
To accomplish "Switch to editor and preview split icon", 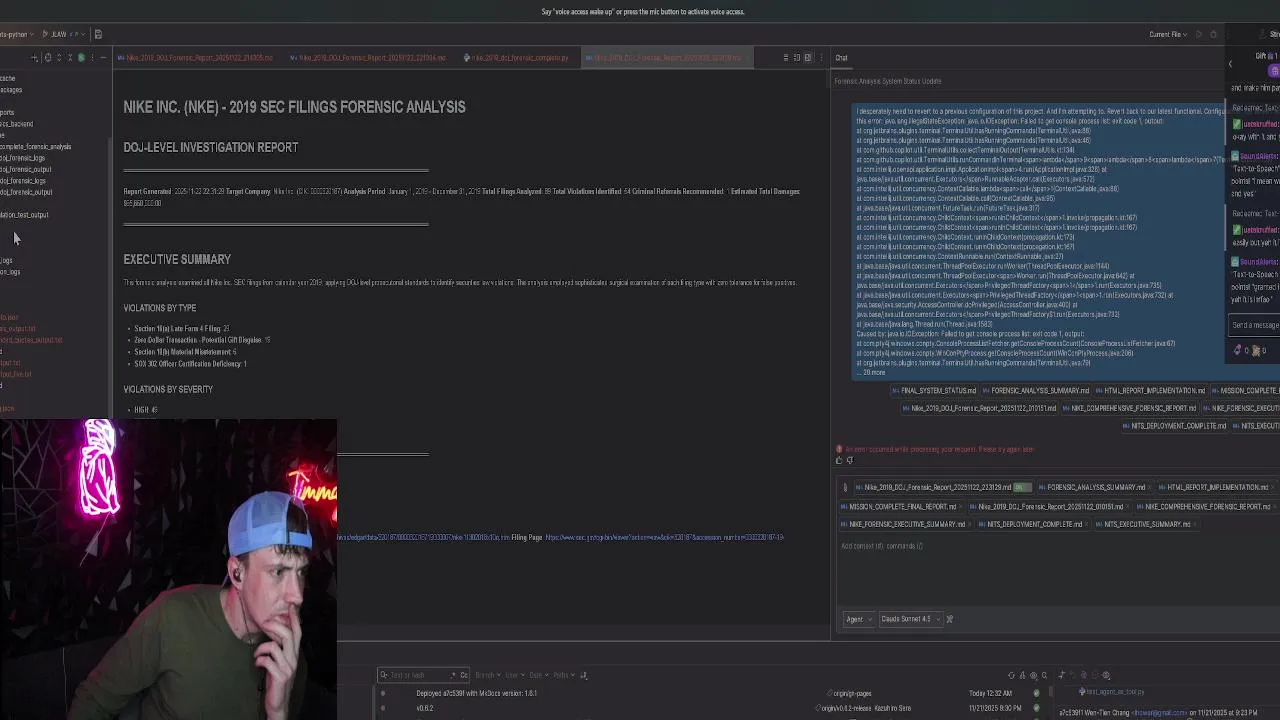I will (x=797, y=58).
